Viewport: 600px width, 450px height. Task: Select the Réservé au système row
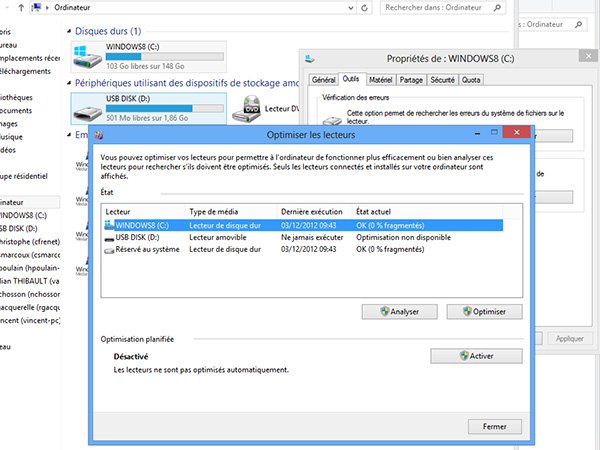[303, 249]
